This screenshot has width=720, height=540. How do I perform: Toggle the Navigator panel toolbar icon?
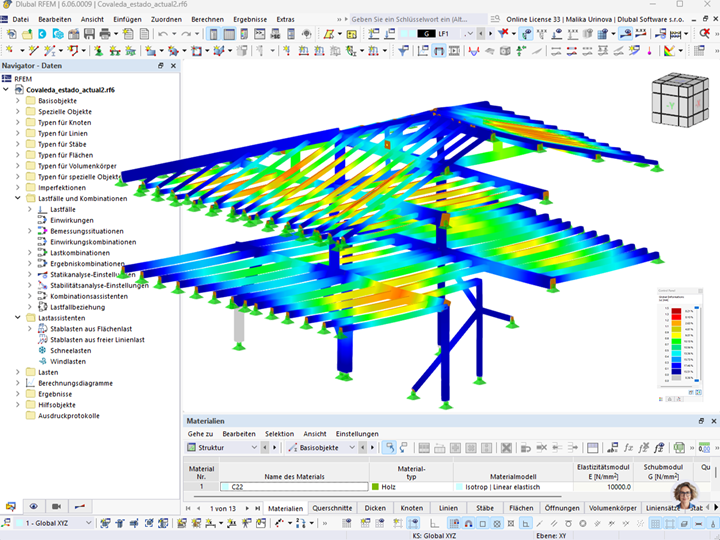(x=214, y=34)
